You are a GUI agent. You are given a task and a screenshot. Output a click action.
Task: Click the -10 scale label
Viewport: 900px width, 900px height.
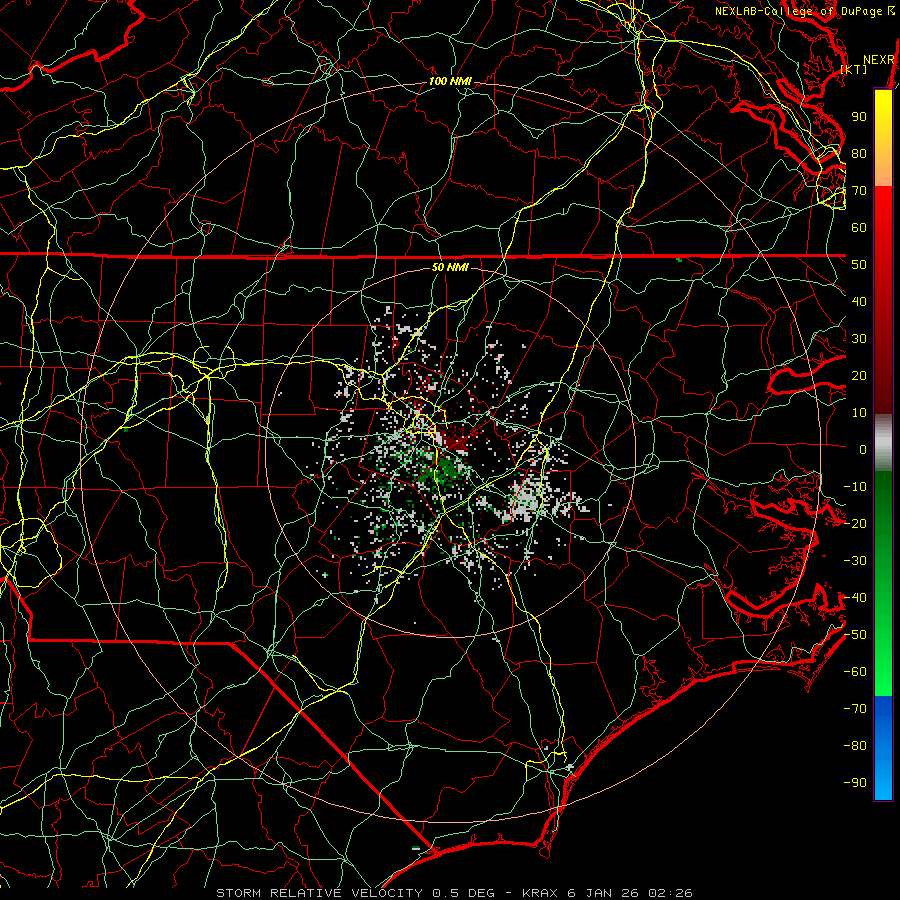coord(855,487)
